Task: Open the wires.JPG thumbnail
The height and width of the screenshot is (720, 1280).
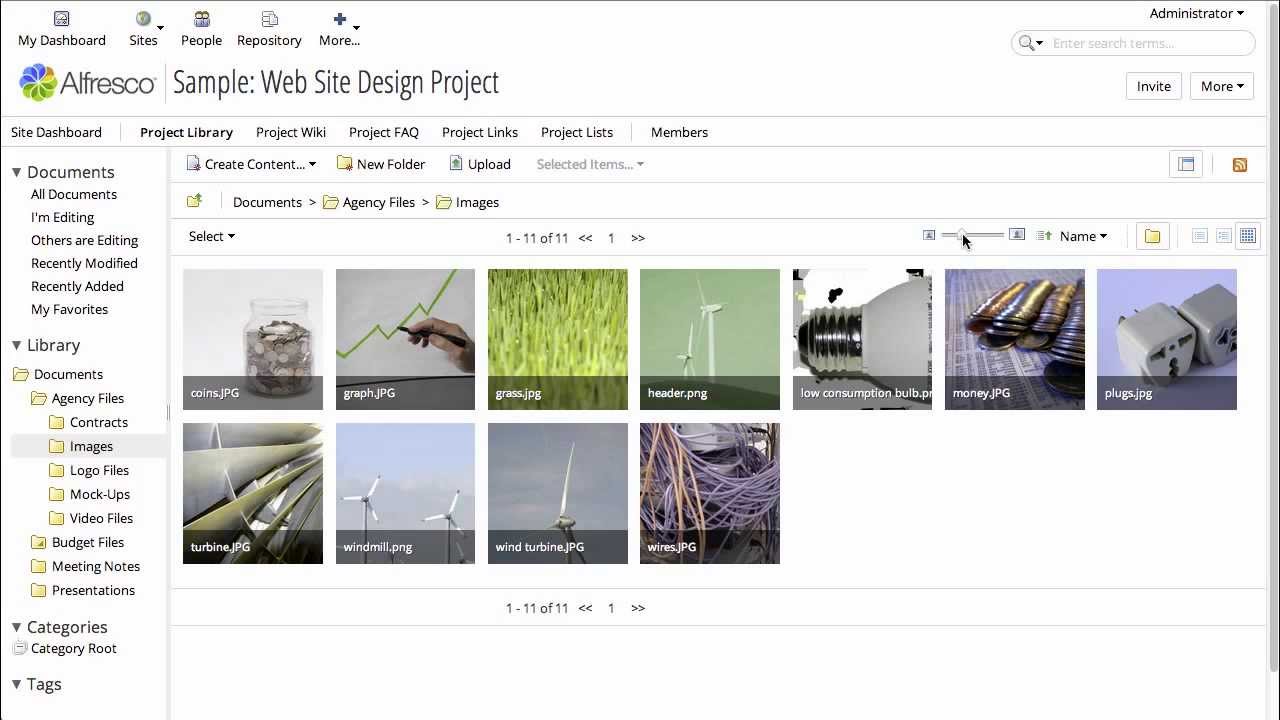Action: coord(709,493)
